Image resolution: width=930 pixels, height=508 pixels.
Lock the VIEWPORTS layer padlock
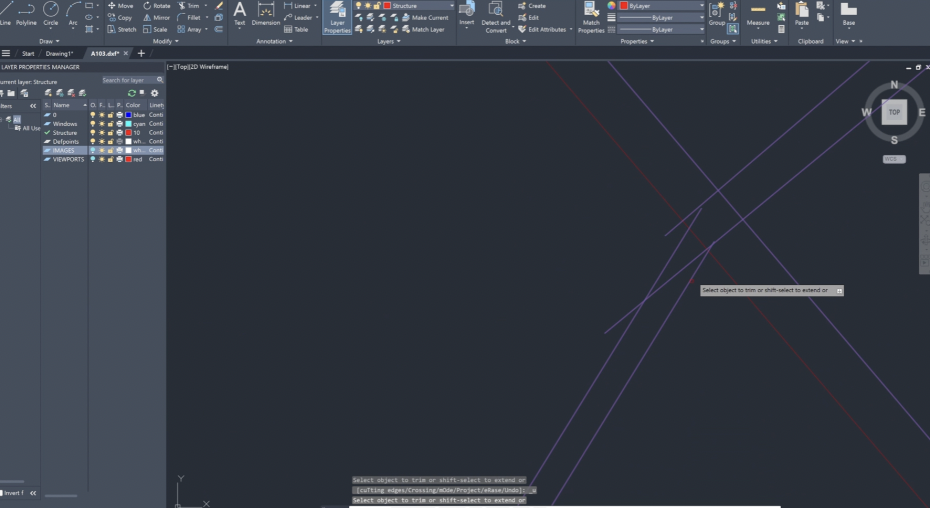click(110, 159)
